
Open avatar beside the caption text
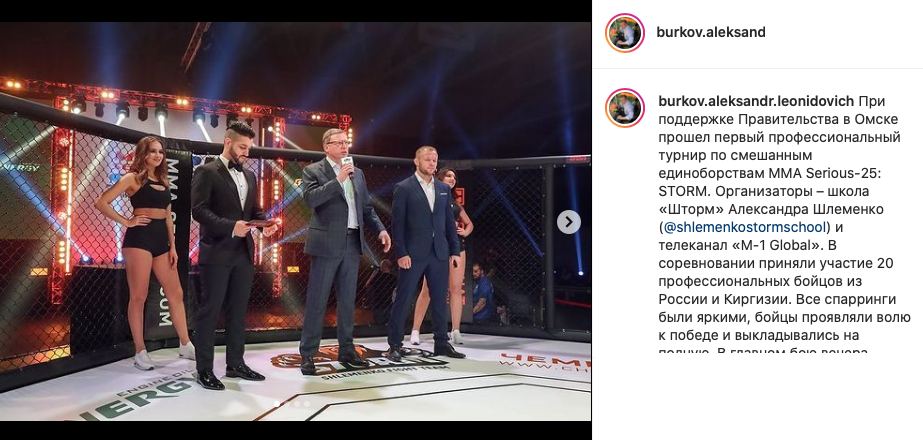point(625,108)
